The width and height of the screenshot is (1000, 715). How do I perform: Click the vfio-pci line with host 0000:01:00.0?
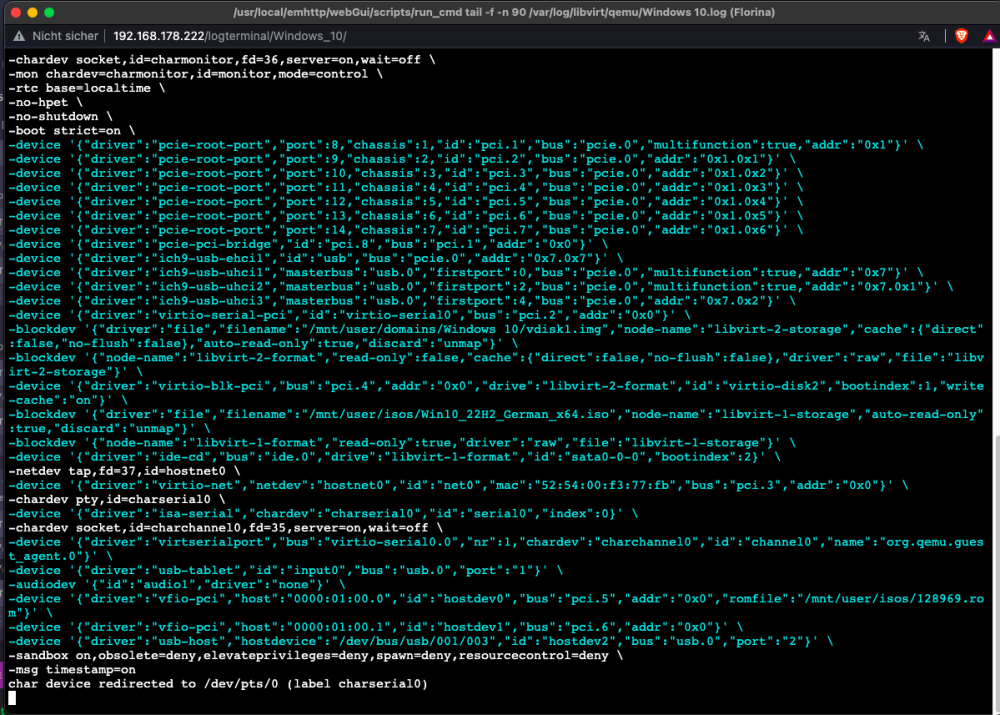pos(496,606)
